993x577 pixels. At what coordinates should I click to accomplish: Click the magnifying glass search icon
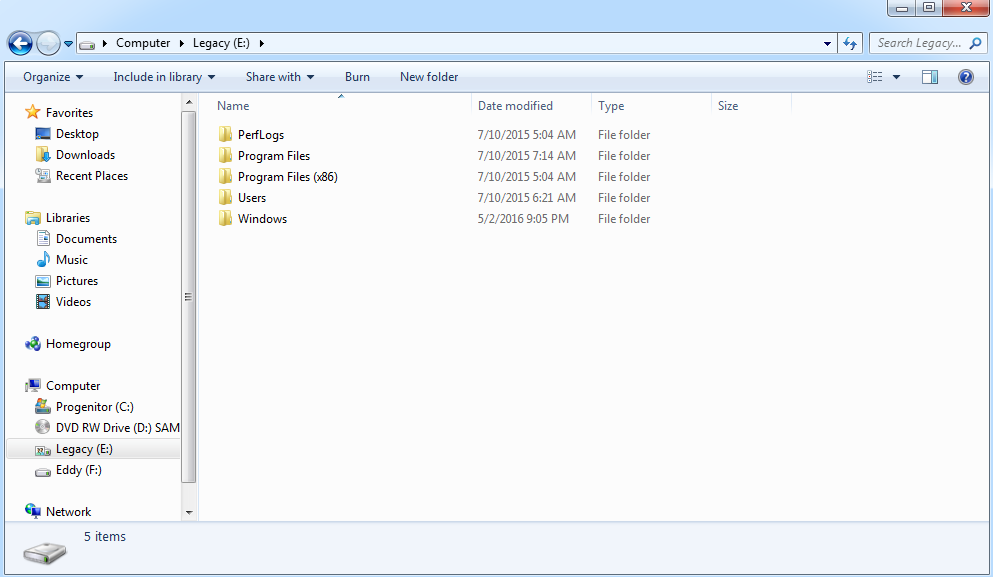click(x=976, y=43)
